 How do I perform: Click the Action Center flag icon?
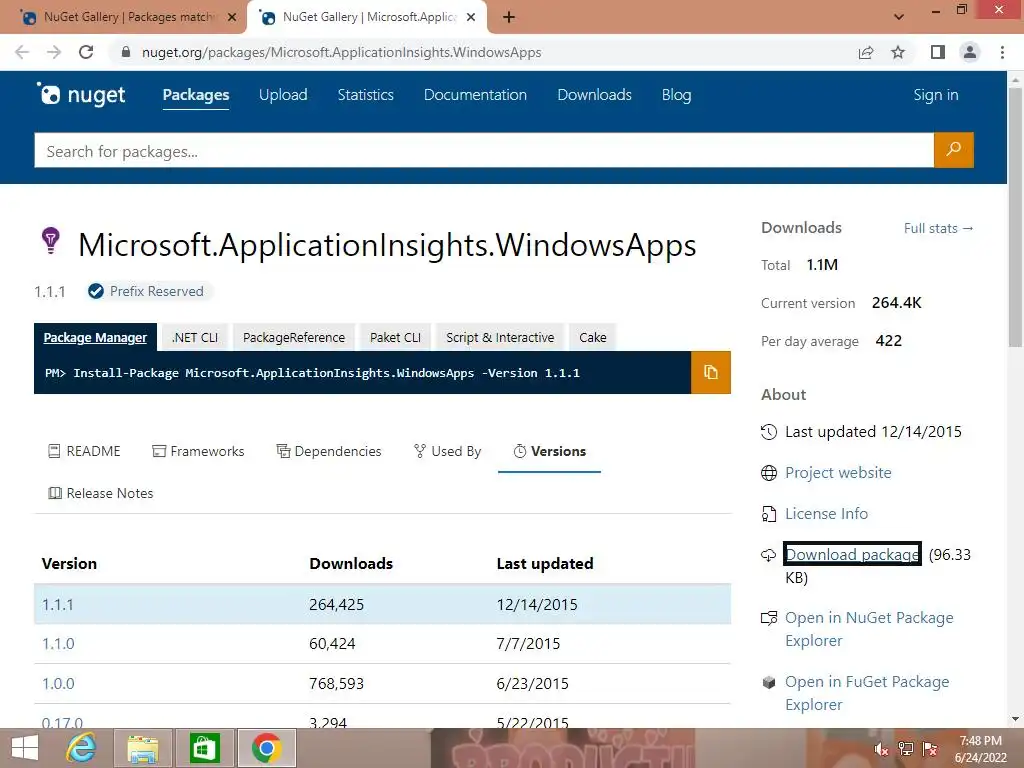(x=930, y=749)
